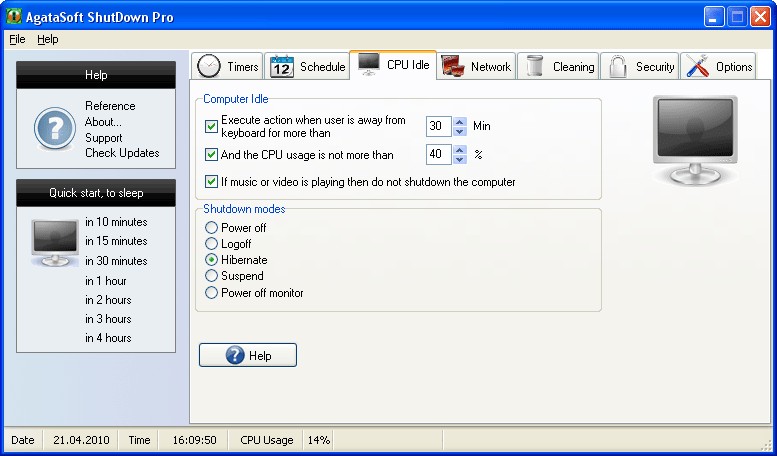Select the Suspend radio button
777x456 pixels.
click(x=212, y=276)
